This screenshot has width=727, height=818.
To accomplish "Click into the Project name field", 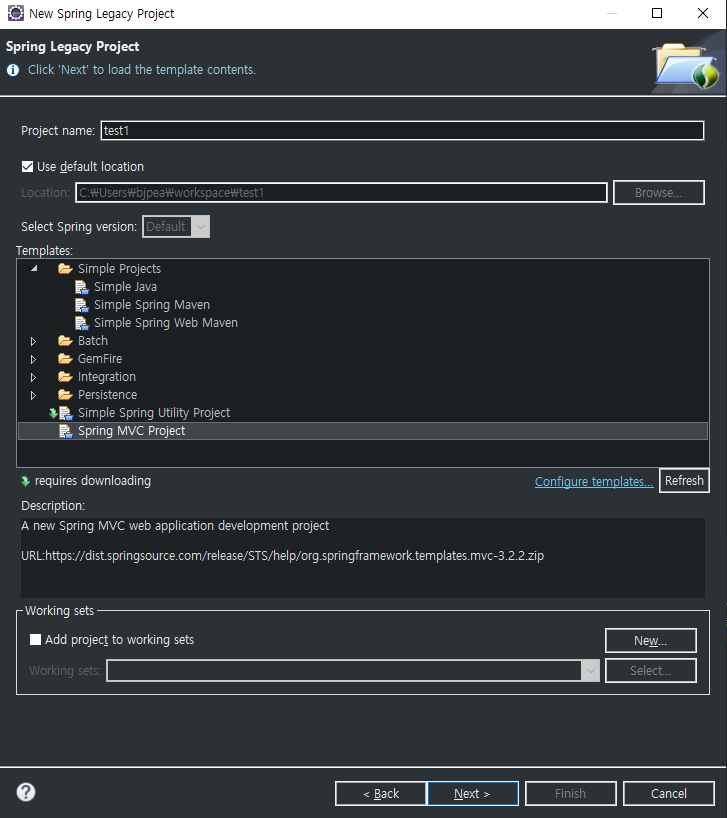I will 402,130.
